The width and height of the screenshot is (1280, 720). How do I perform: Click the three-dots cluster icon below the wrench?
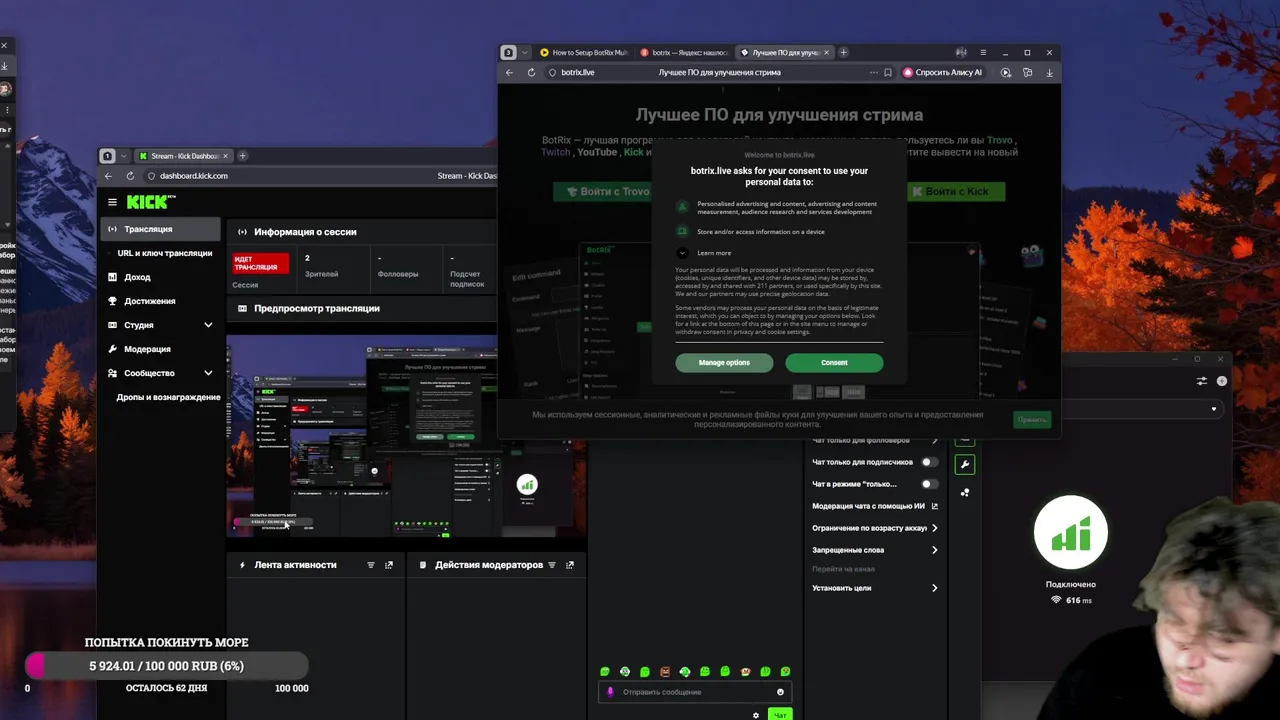pos(965,492)
